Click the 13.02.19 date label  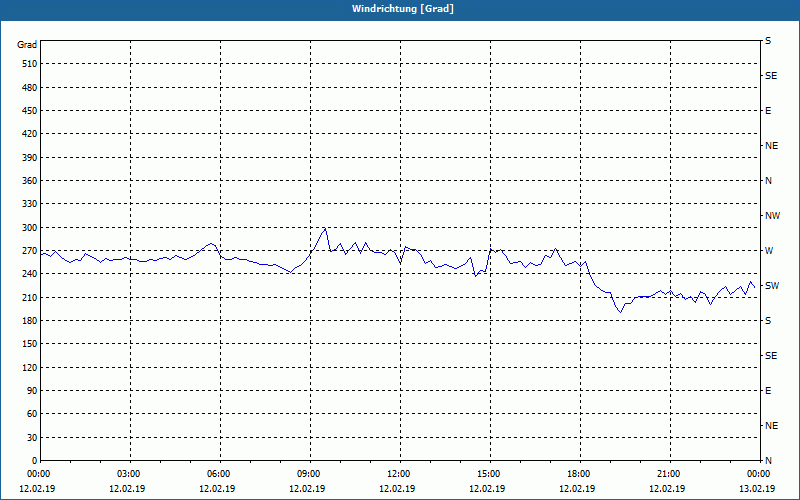757,488
